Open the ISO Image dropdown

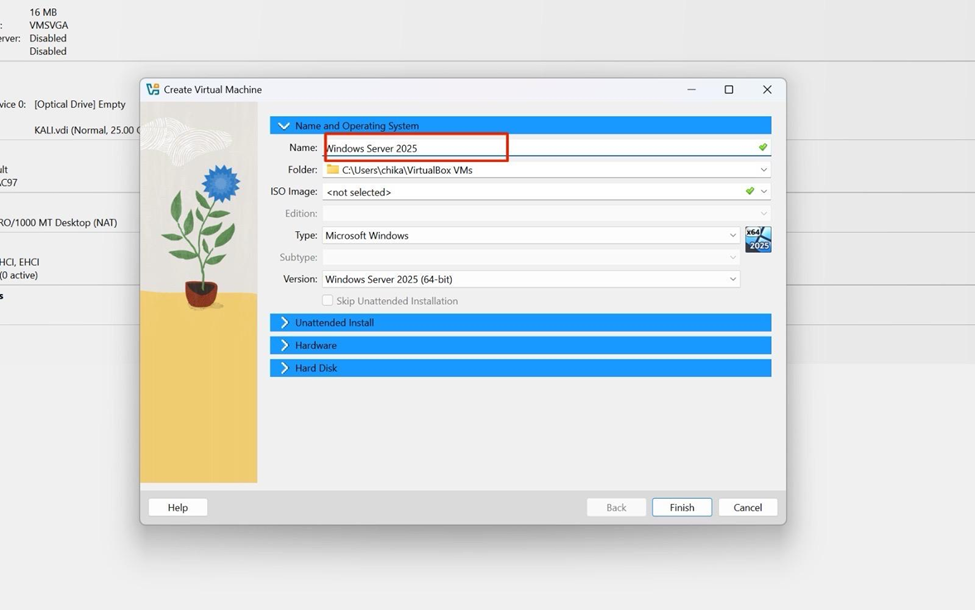click(764, 192)
